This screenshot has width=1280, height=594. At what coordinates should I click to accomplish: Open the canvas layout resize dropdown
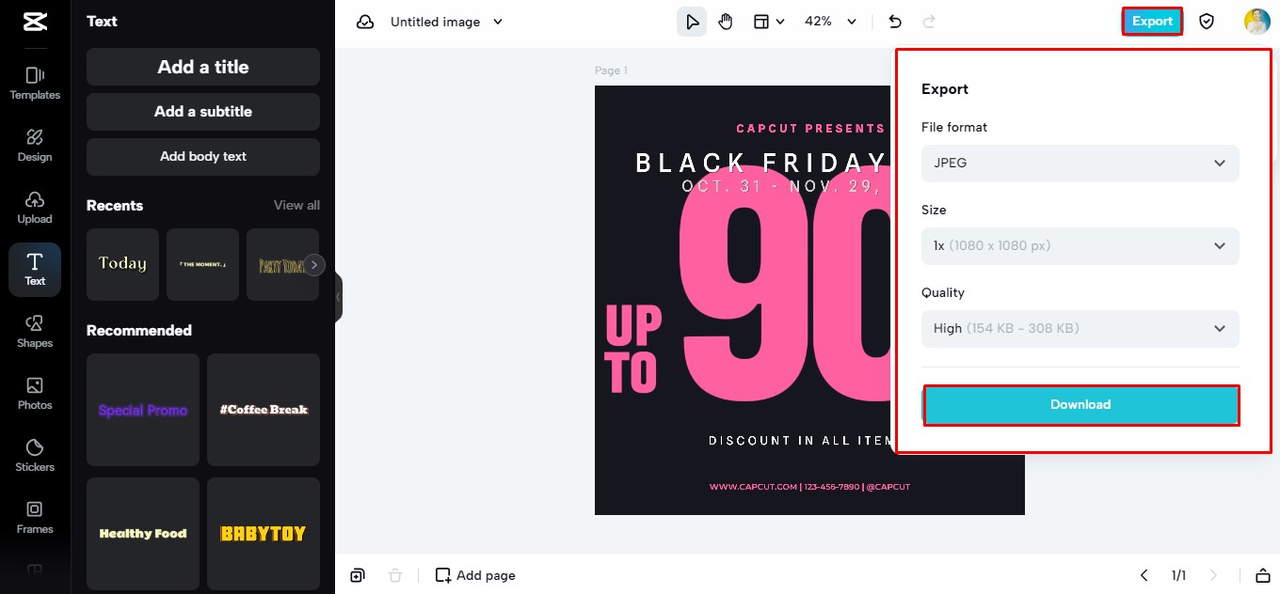[768, 21]
